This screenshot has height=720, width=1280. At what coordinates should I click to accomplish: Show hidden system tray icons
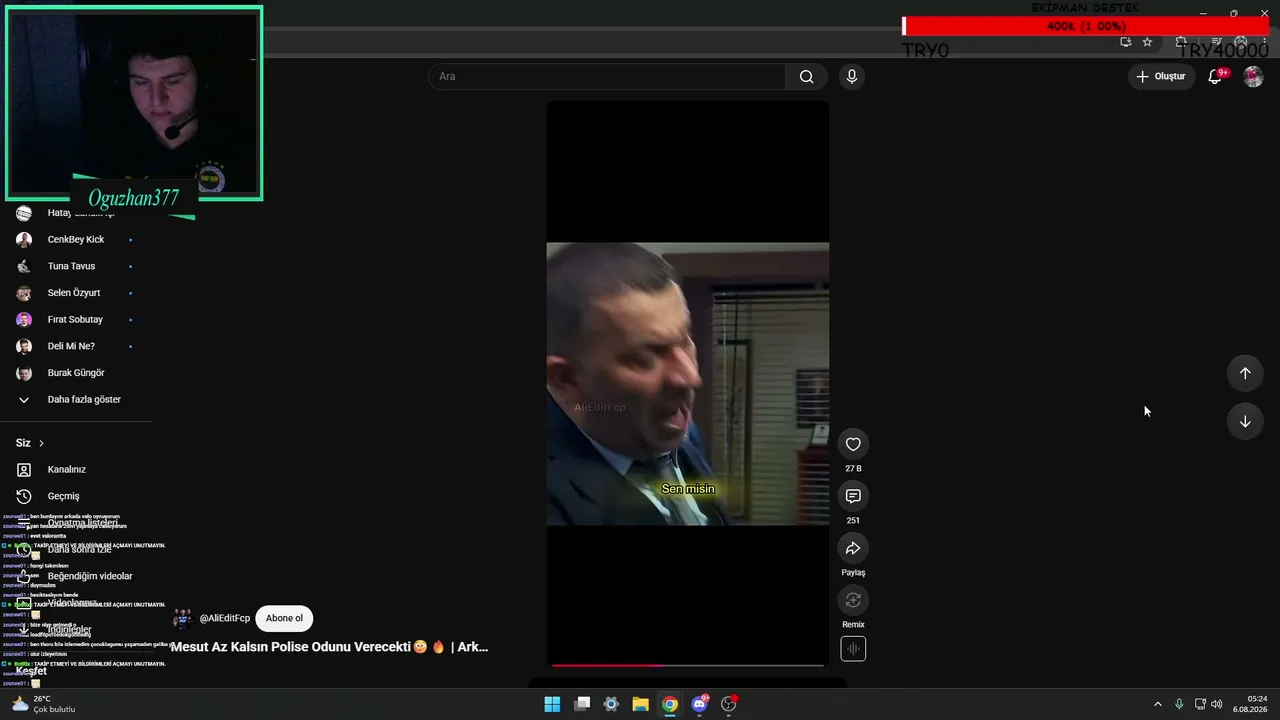[x=1158, y=704]
